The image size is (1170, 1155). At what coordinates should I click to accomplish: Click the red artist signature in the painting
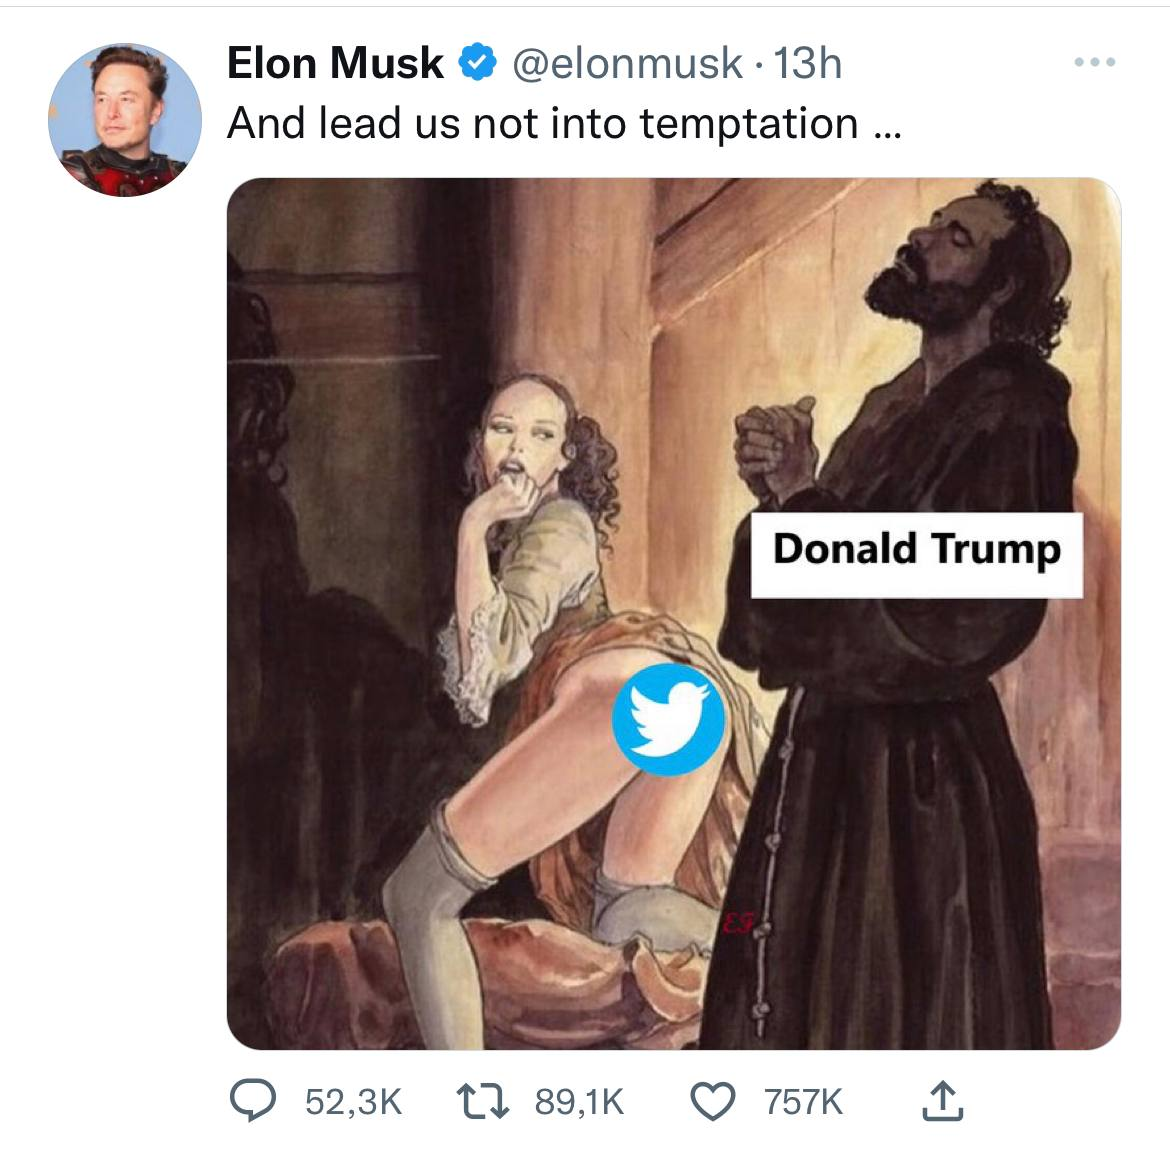[739, 921]
